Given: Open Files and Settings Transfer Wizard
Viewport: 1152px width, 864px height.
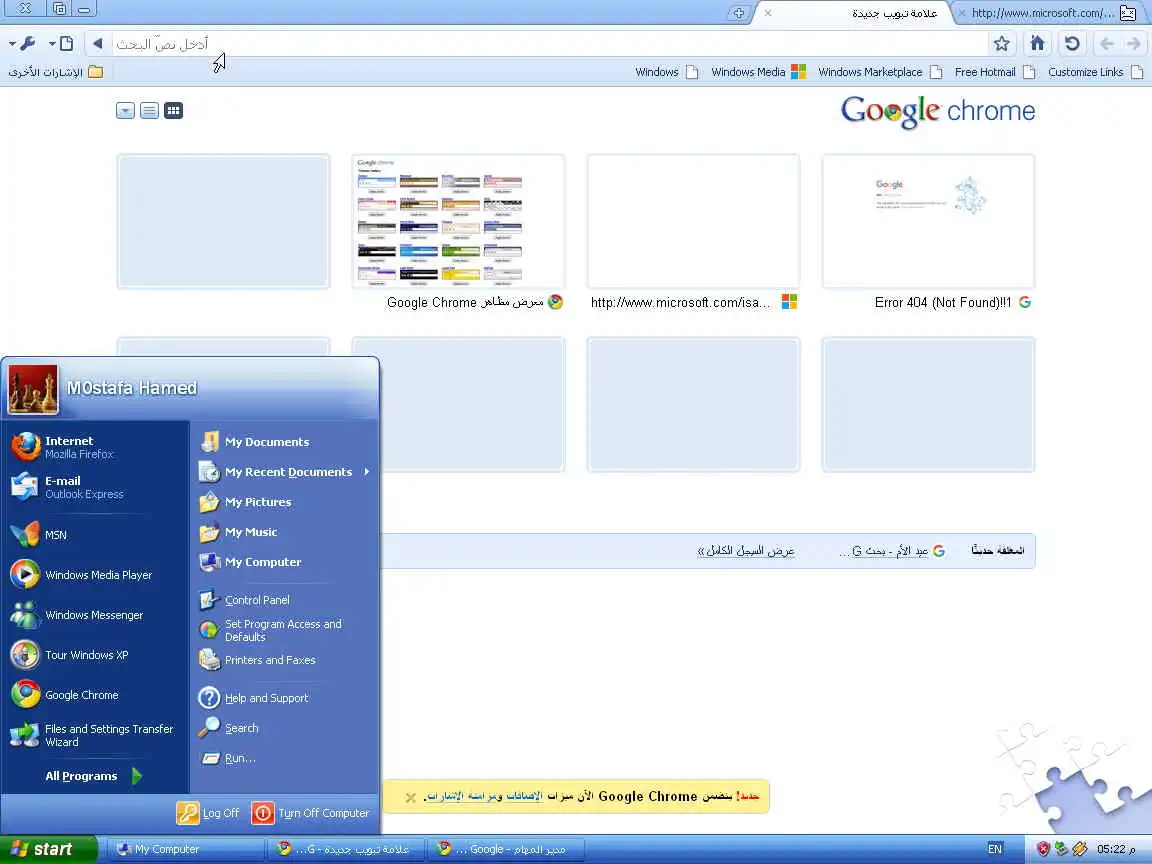Looking at the screenshot, I should click(x=94, y=735).
